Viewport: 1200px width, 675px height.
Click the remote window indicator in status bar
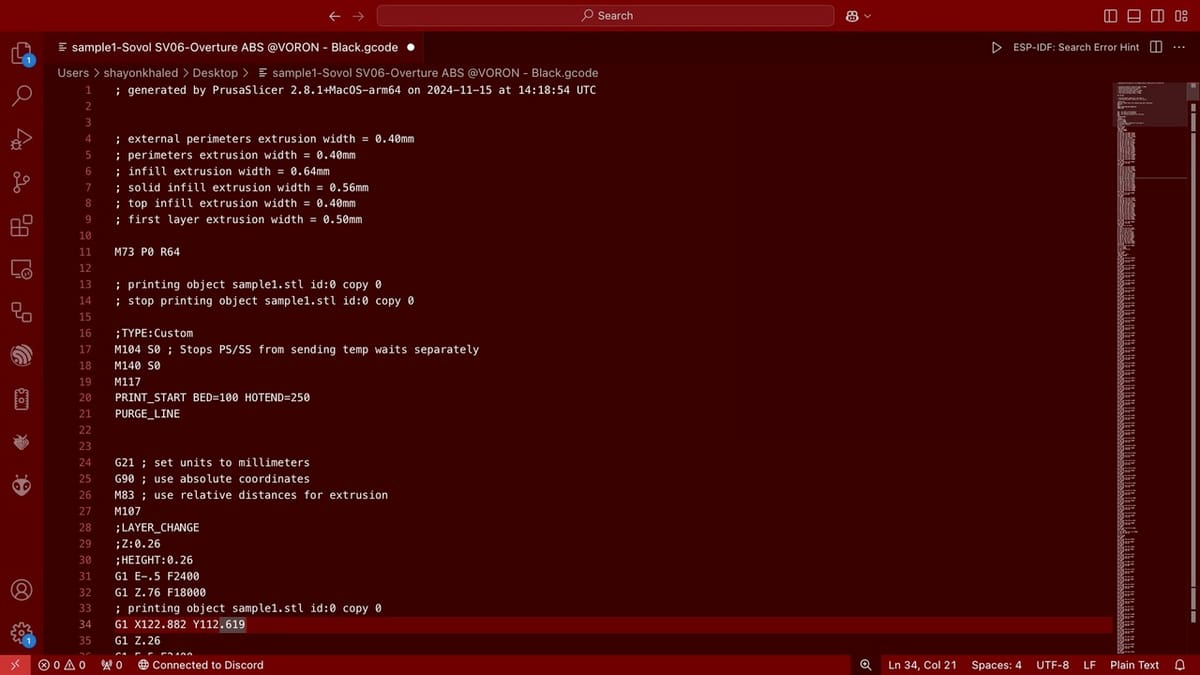point(14,665)
